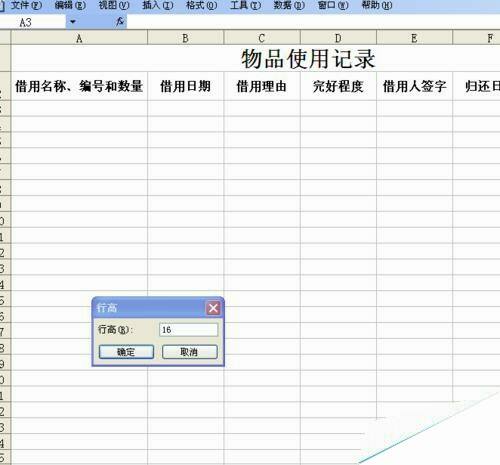Open the 格式 (Format) menu
The height and width of the screenshot is (465, 500).
[201, 5]
